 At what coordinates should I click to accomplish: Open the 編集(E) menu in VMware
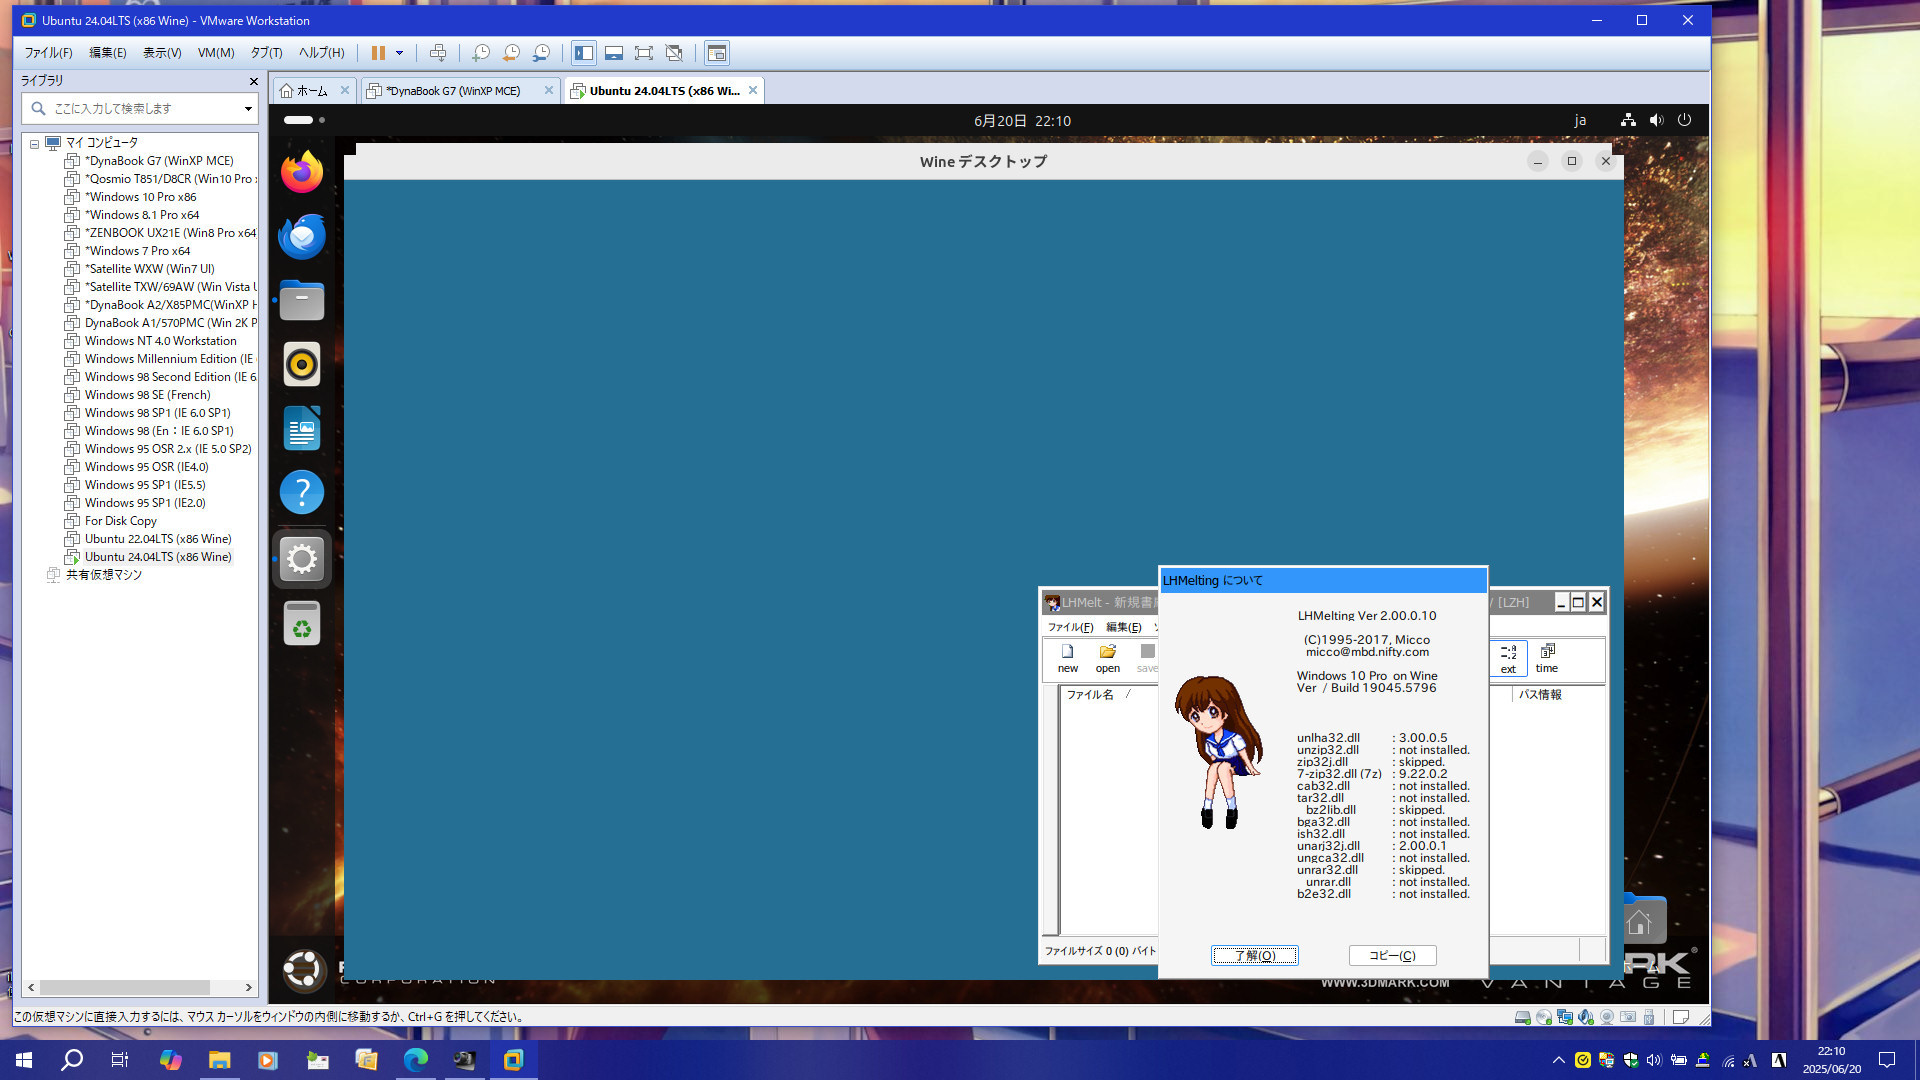point(108,53)
